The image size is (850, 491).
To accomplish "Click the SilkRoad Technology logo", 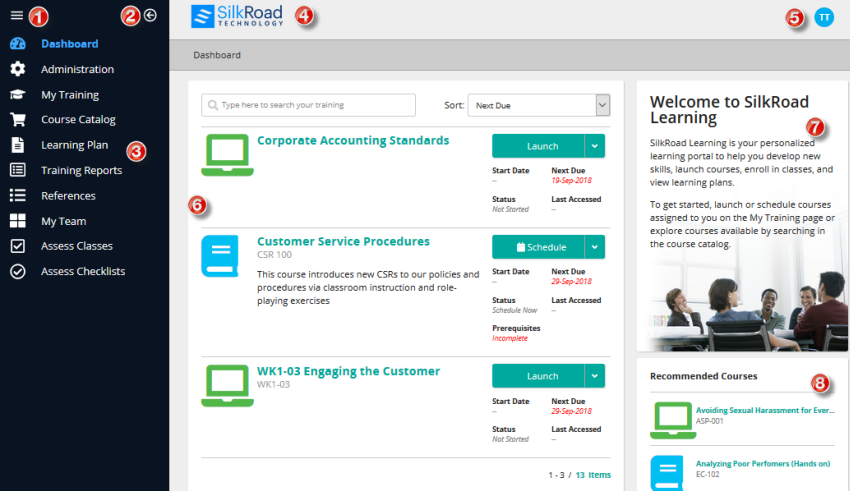I will 237,16.
